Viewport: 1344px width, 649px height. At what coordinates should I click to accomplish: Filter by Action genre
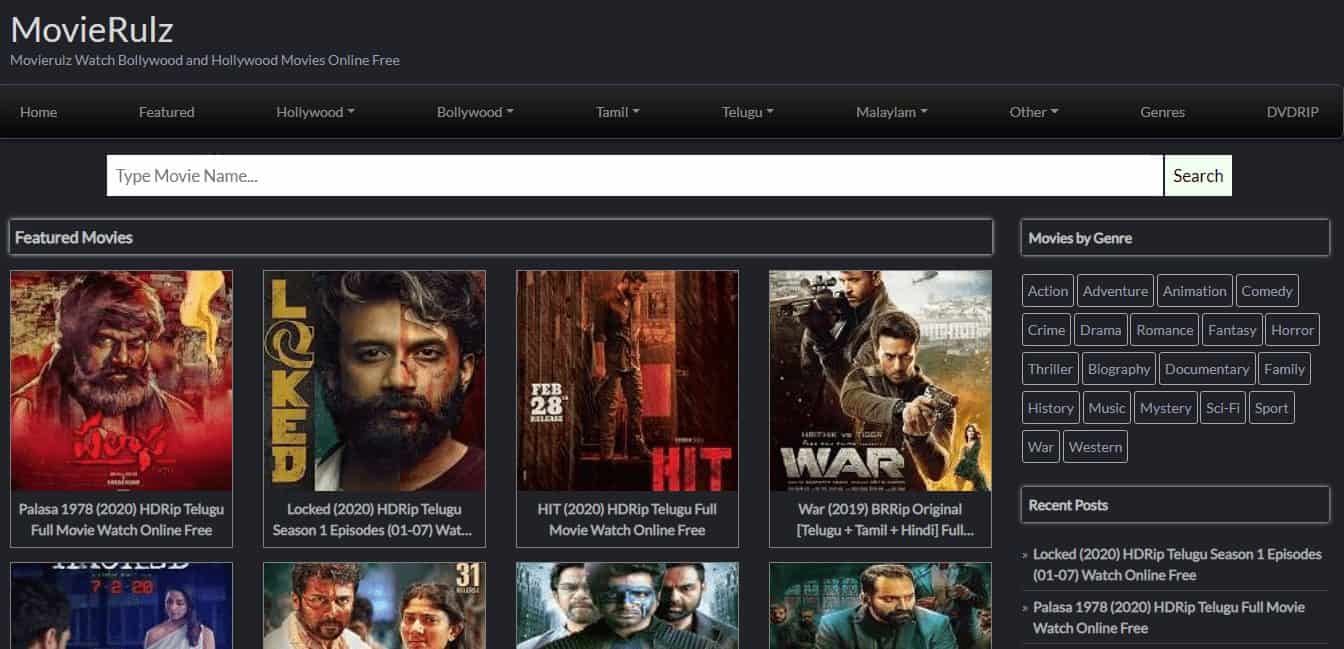(1048, 291)
